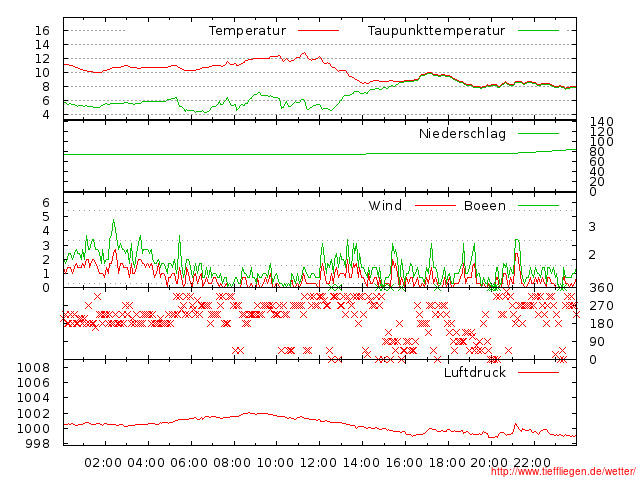
Task: Click the 18:00 time axis label
Action: pos(447,463)
